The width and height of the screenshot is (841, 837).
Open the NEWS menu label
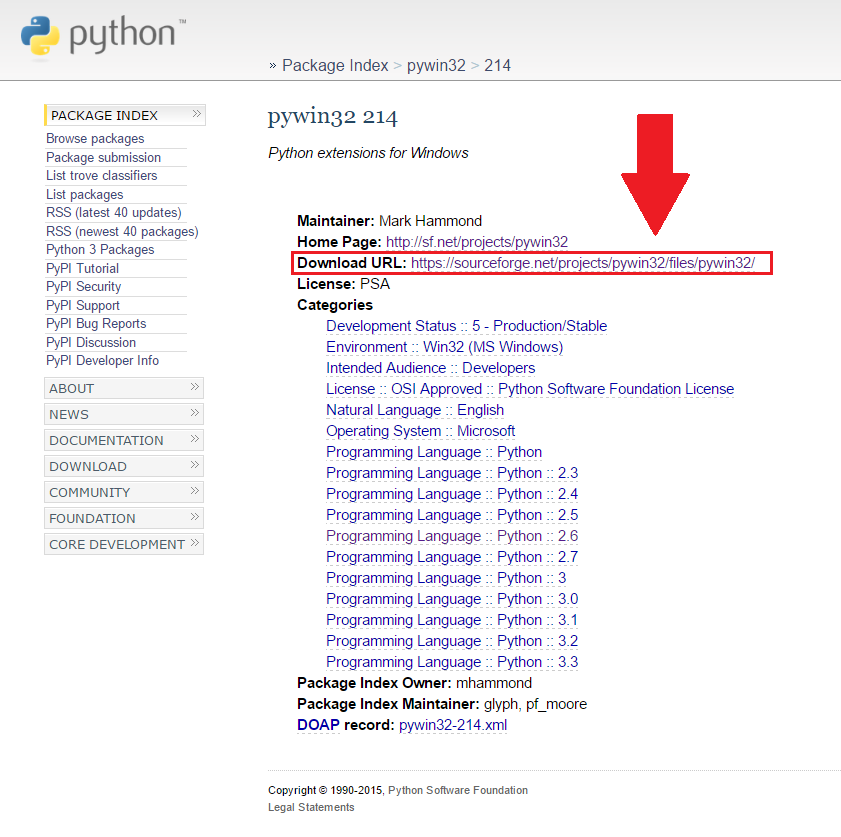click(69, 414)
